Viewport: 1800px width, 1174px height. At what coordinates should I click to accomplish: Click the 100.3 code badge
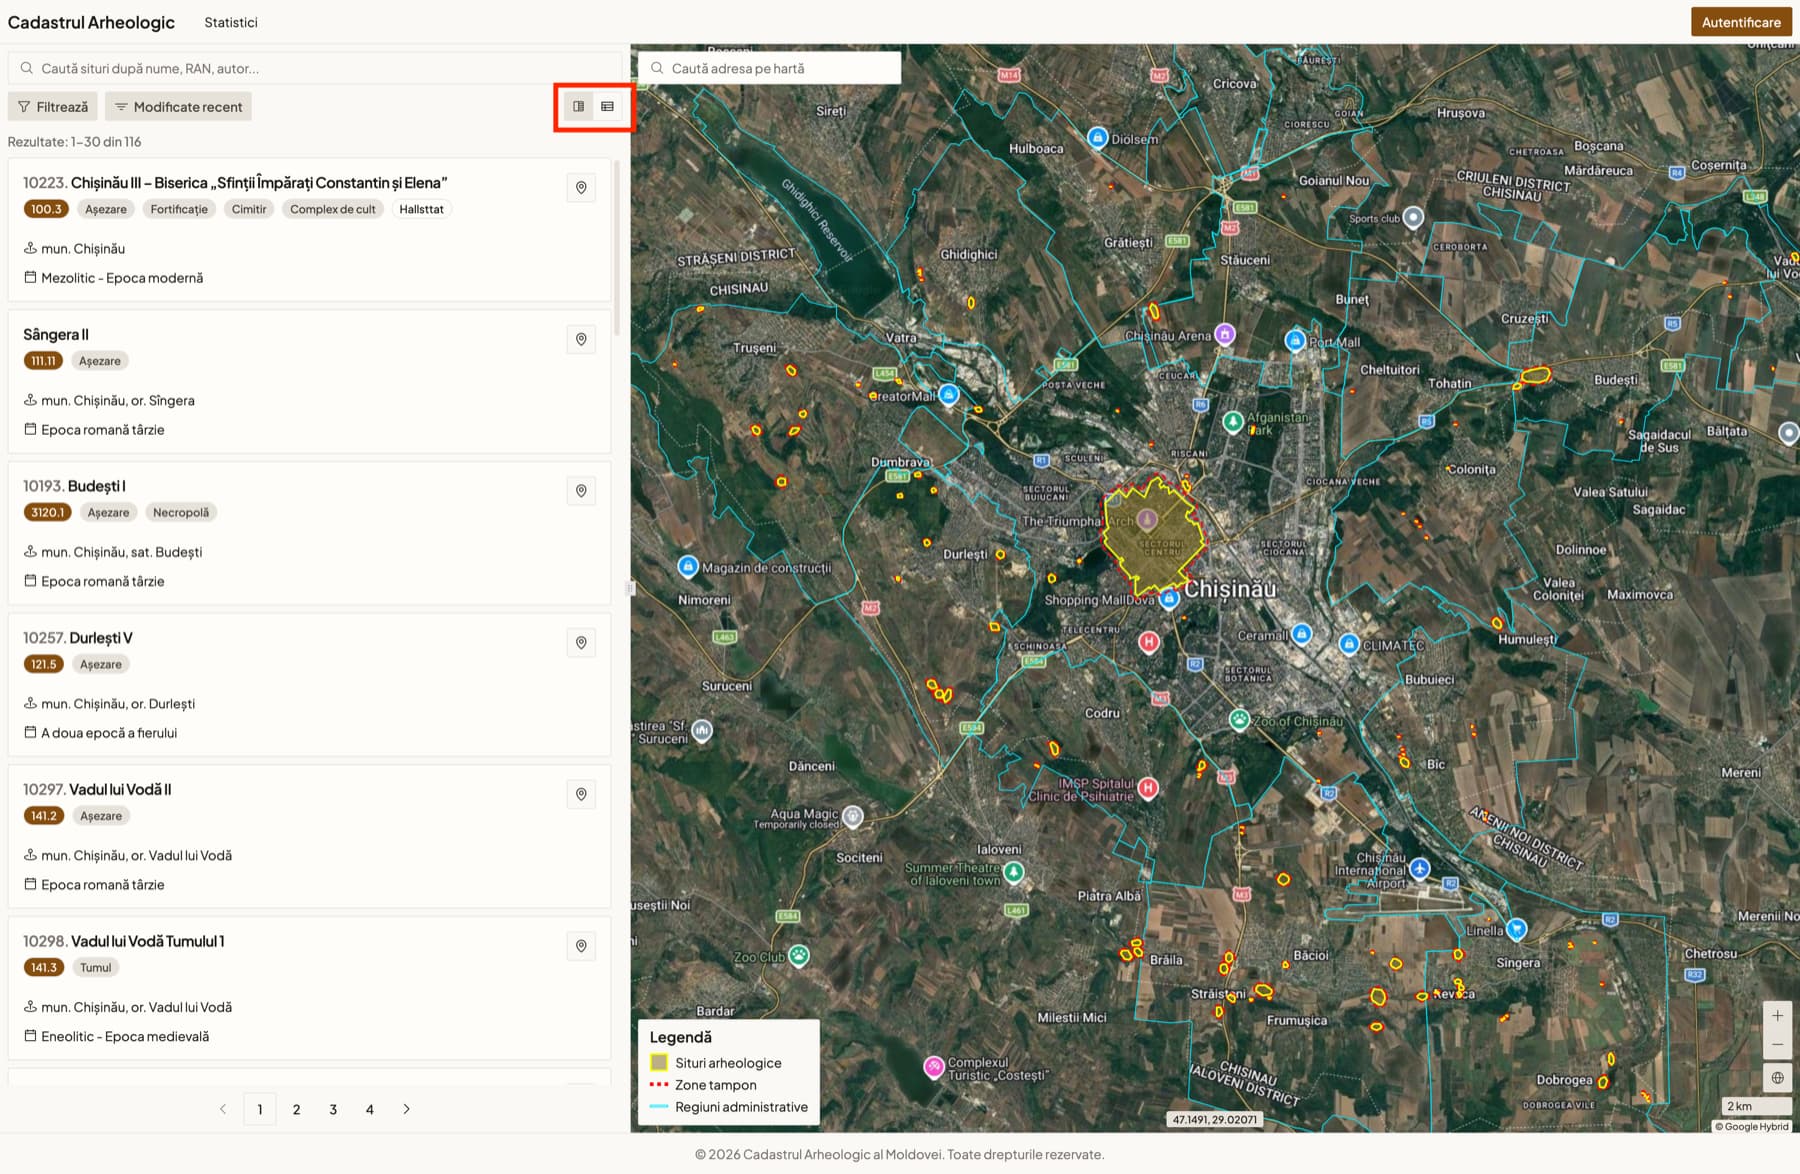click(46, 209)
